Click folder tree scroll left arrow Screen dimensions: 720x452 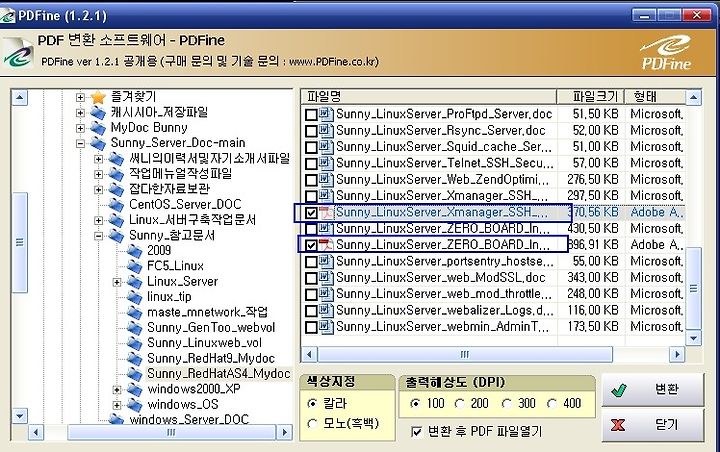click(36, 432)
